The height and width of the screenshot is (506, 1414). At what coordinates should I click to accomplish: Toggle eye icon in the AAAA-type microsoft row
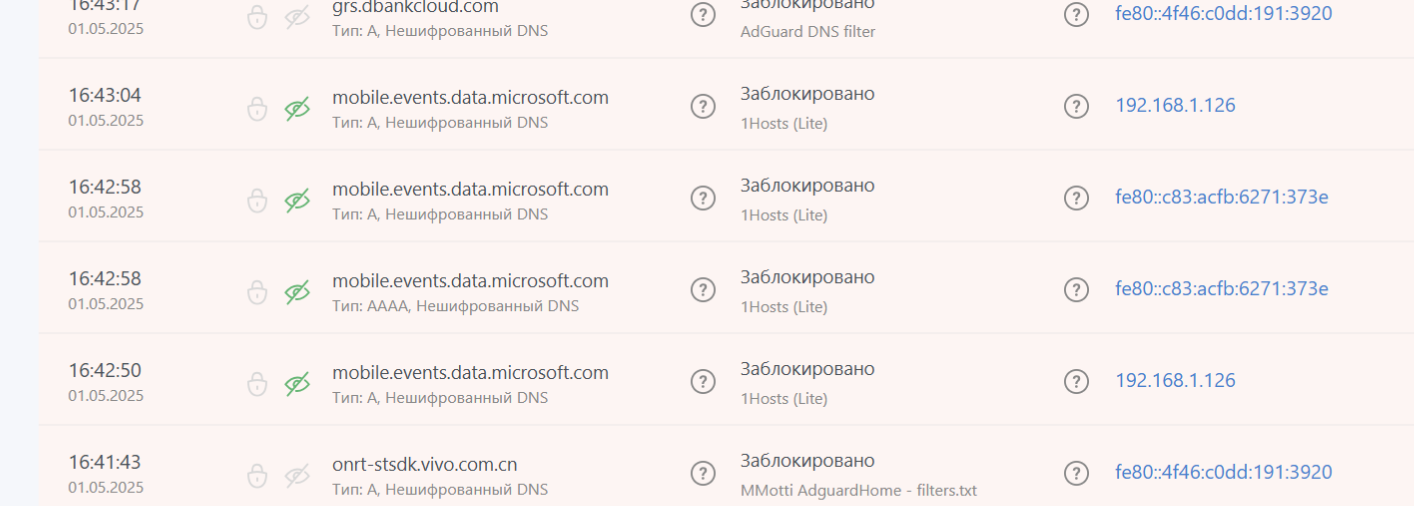point(296,292)
